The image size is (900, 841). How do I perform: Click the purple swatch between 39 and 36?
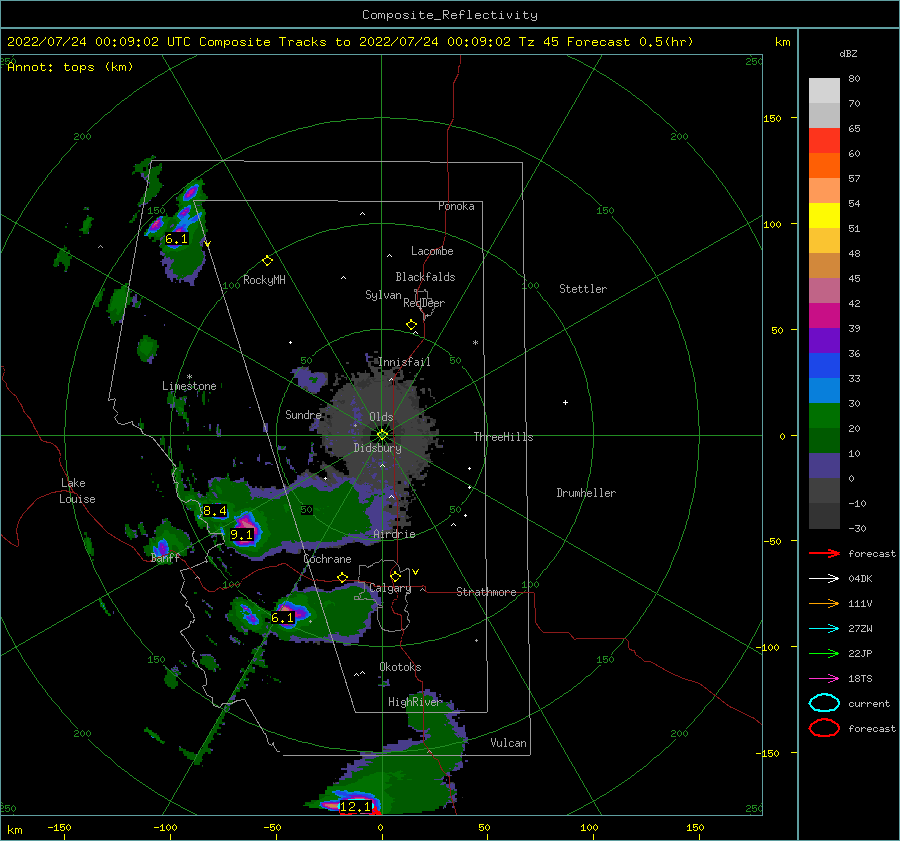coord(824,341)
